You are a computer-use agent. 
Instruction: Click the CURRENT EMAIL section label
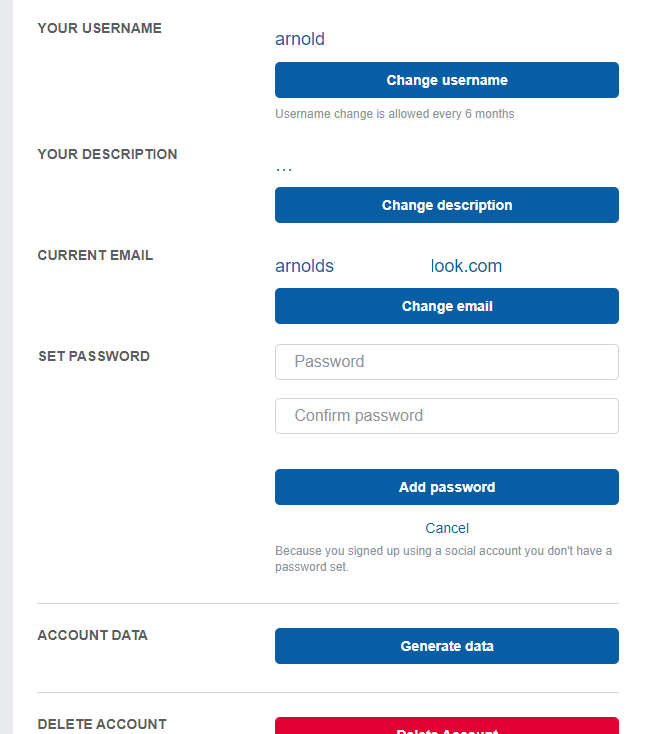[x=95, y=255]
